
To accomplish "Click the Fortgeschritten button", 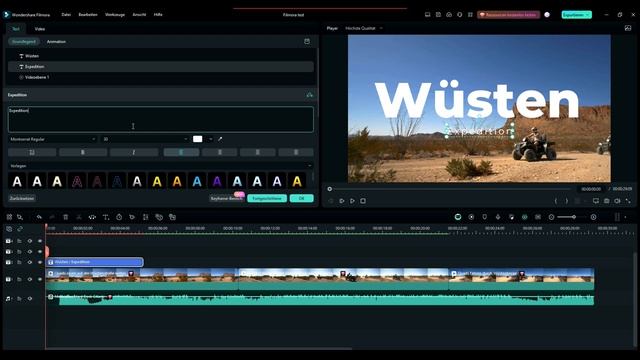I will (x=267, y=198).
